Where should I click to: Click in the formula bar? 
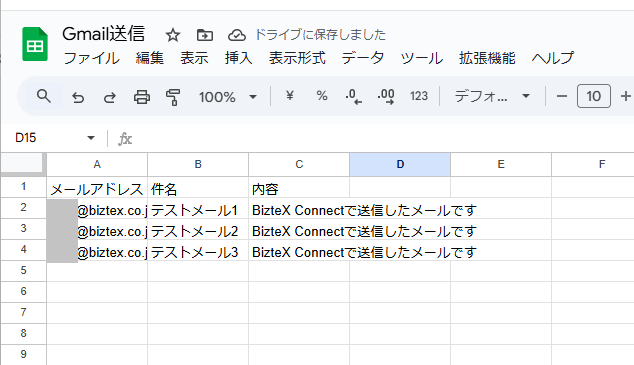point(384,138)
